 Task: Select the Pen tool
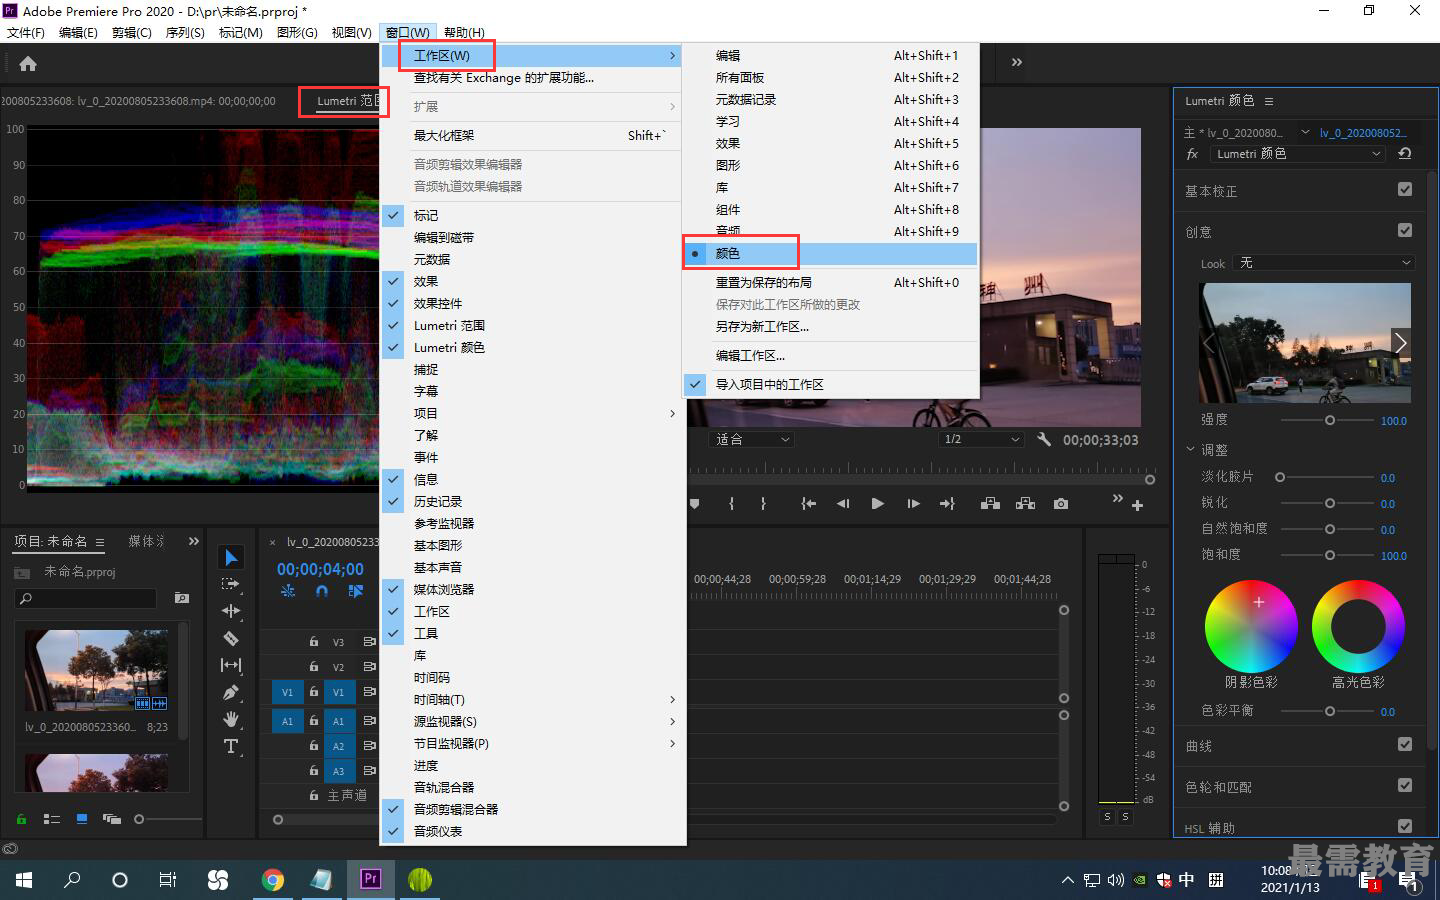pyautogui.click(x=231, y=692)
